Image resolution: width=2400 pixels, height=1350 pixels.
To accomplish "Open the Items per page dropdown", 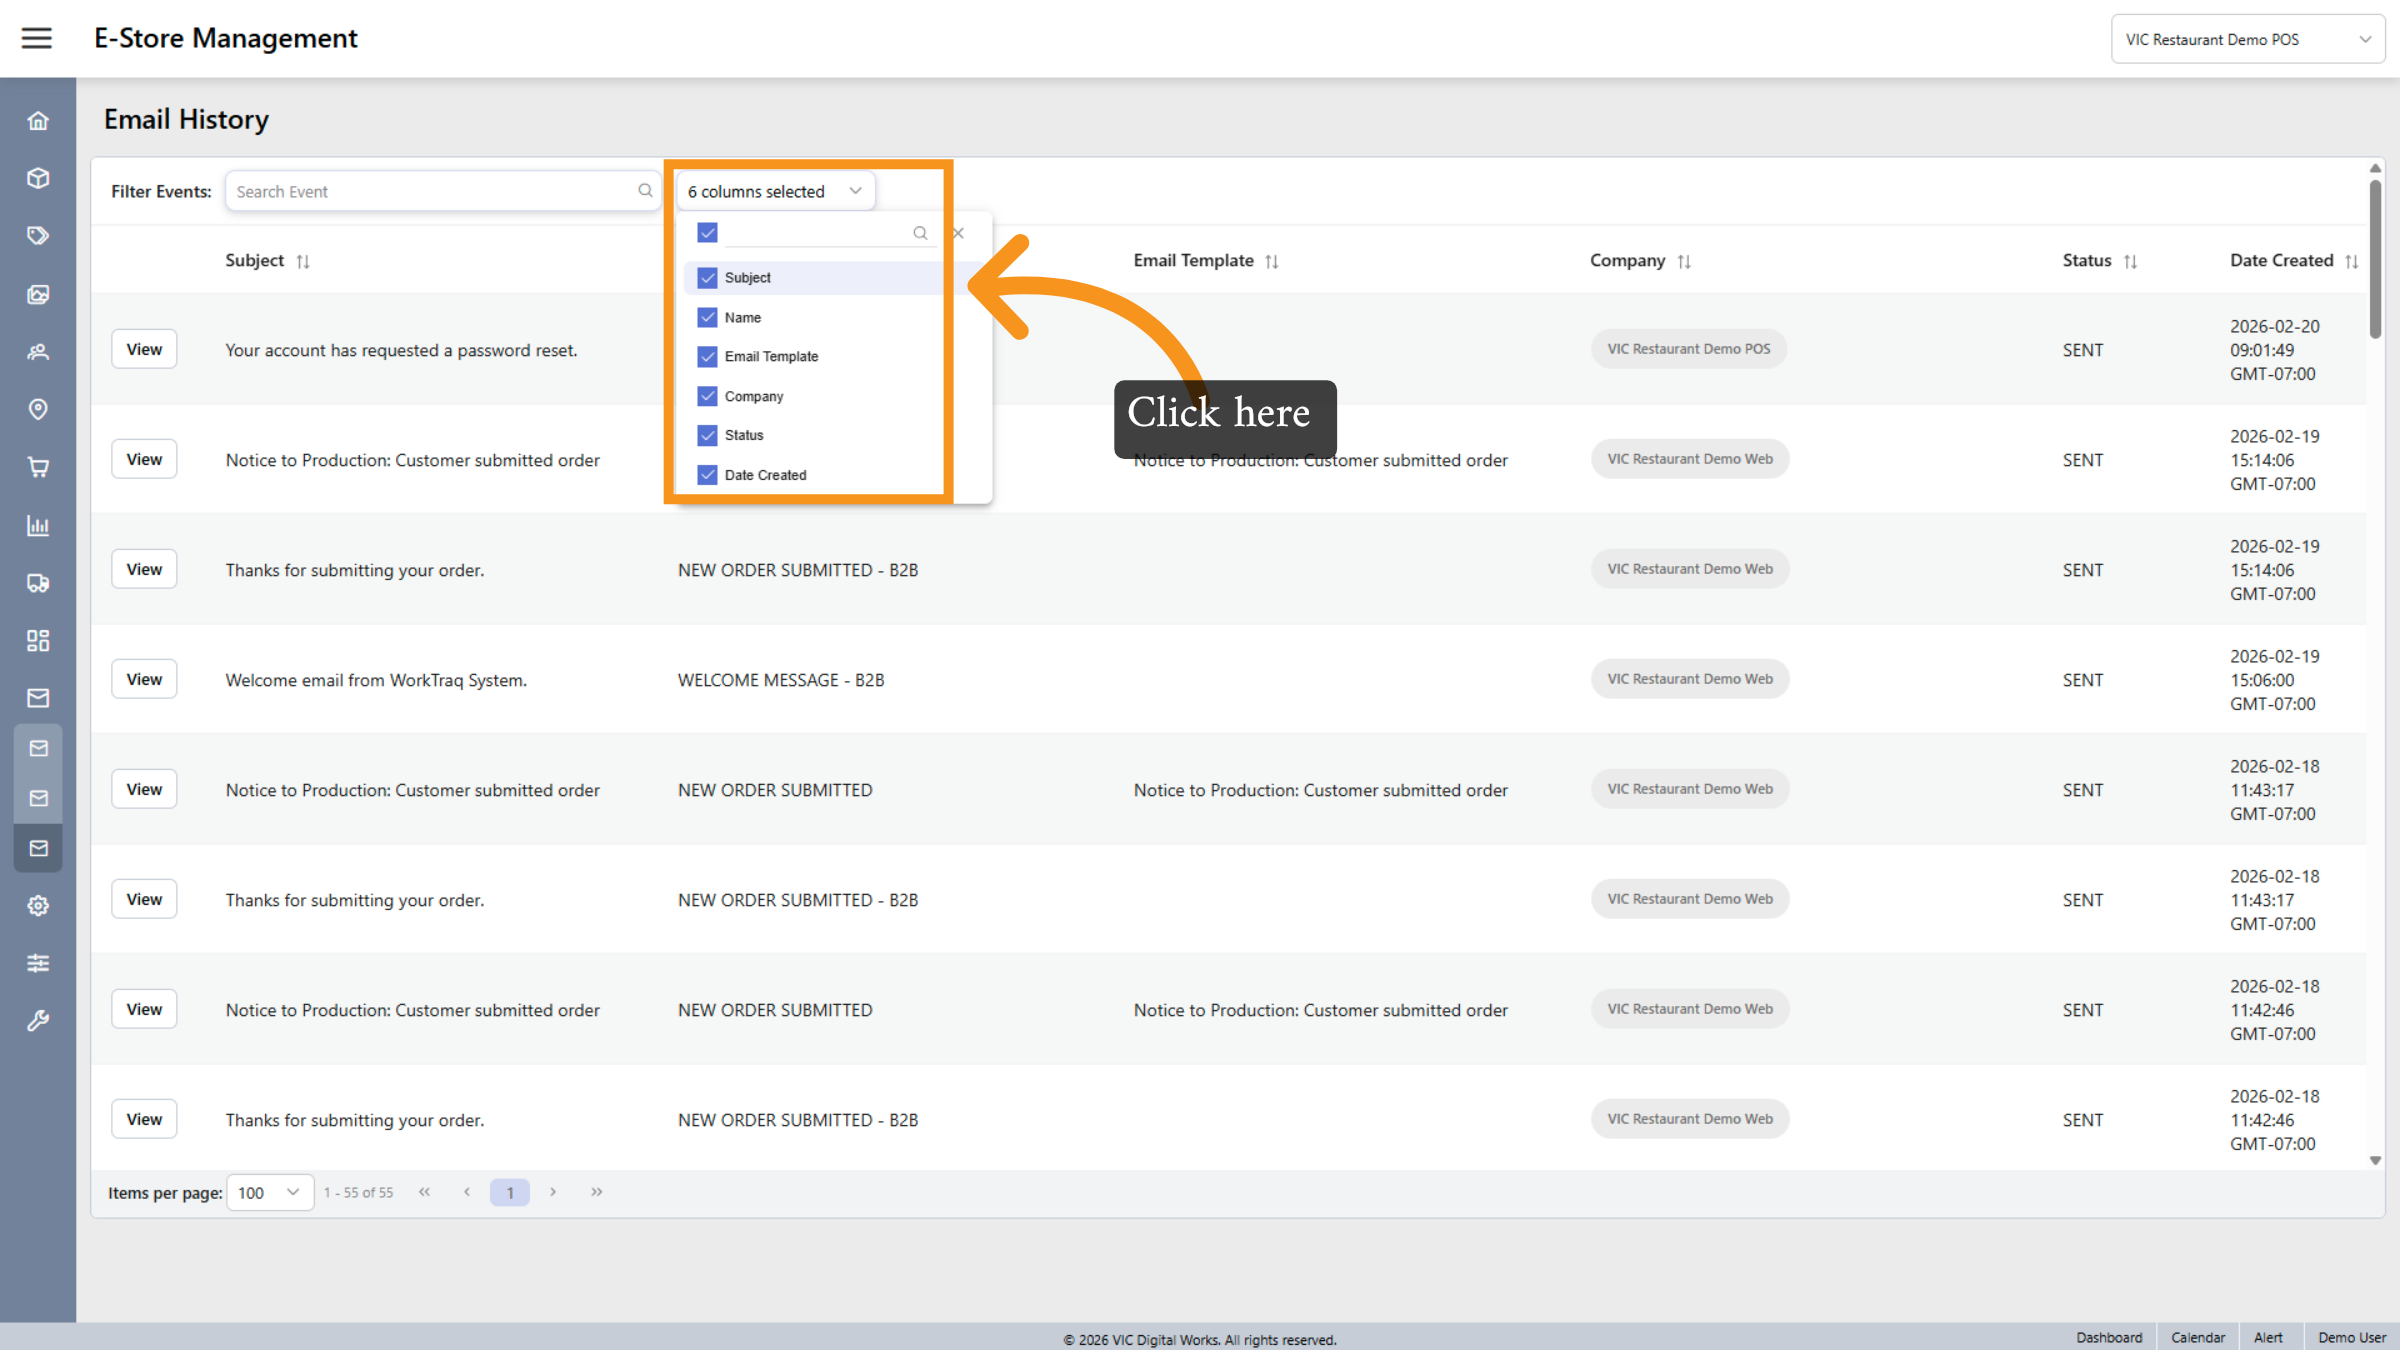I will 269,1192.
